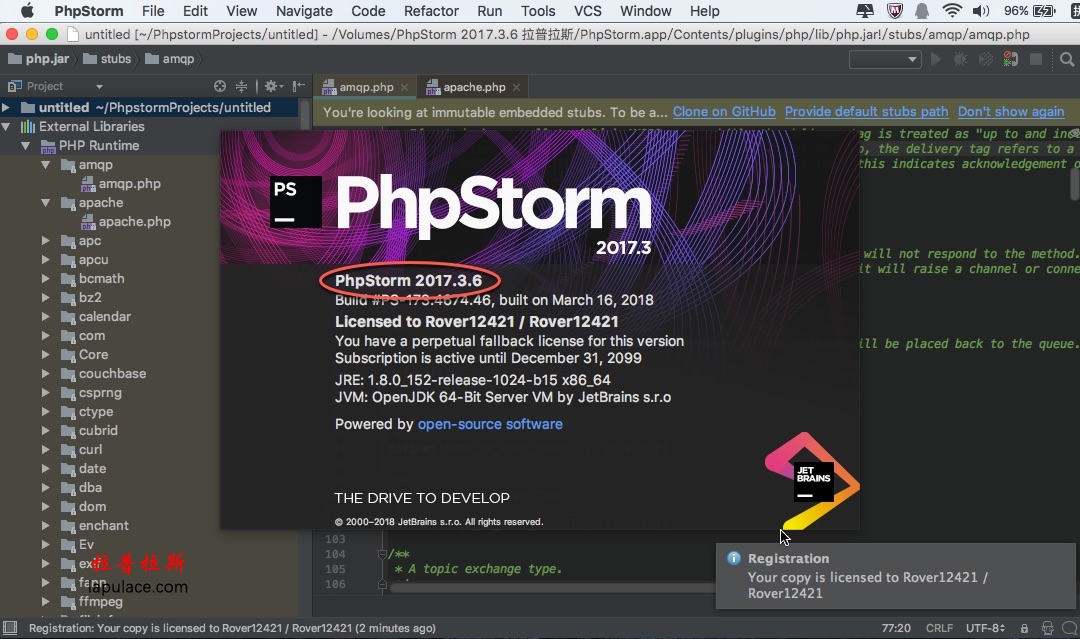Expand the curl folder
This screenshot has width=1080, height=639.
point(45,450)
